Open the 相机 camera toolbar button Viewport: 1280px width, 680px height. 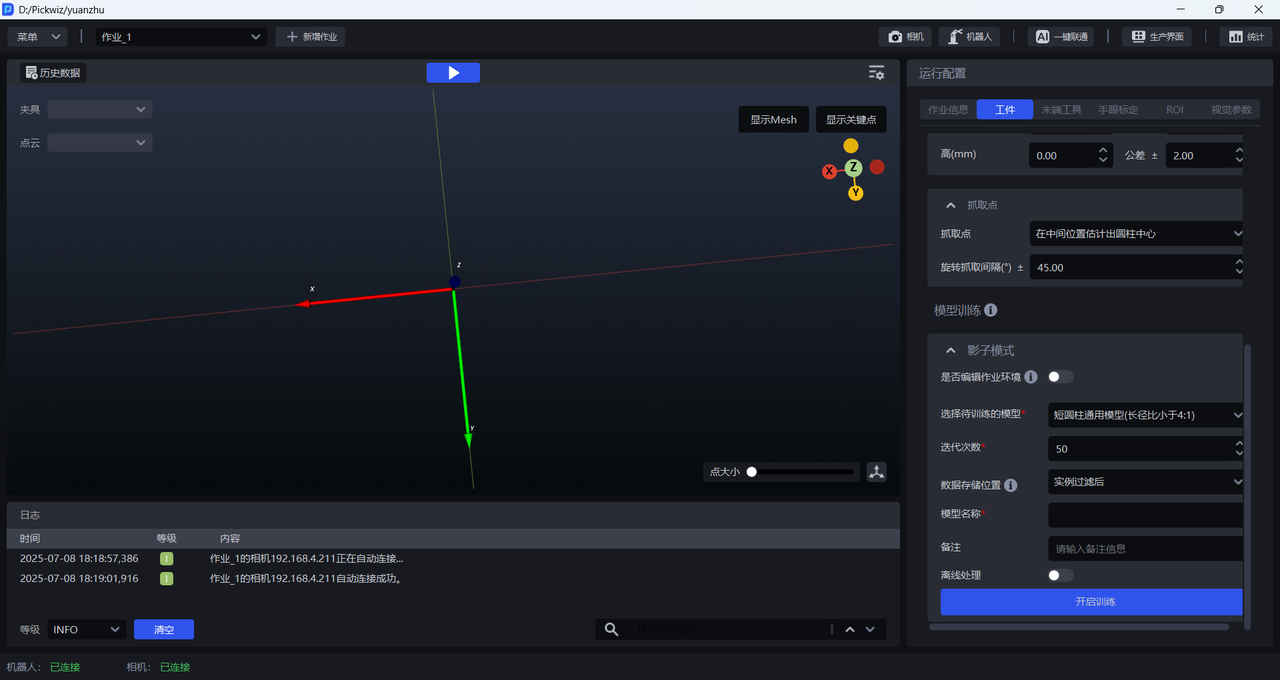click(905, 37)
